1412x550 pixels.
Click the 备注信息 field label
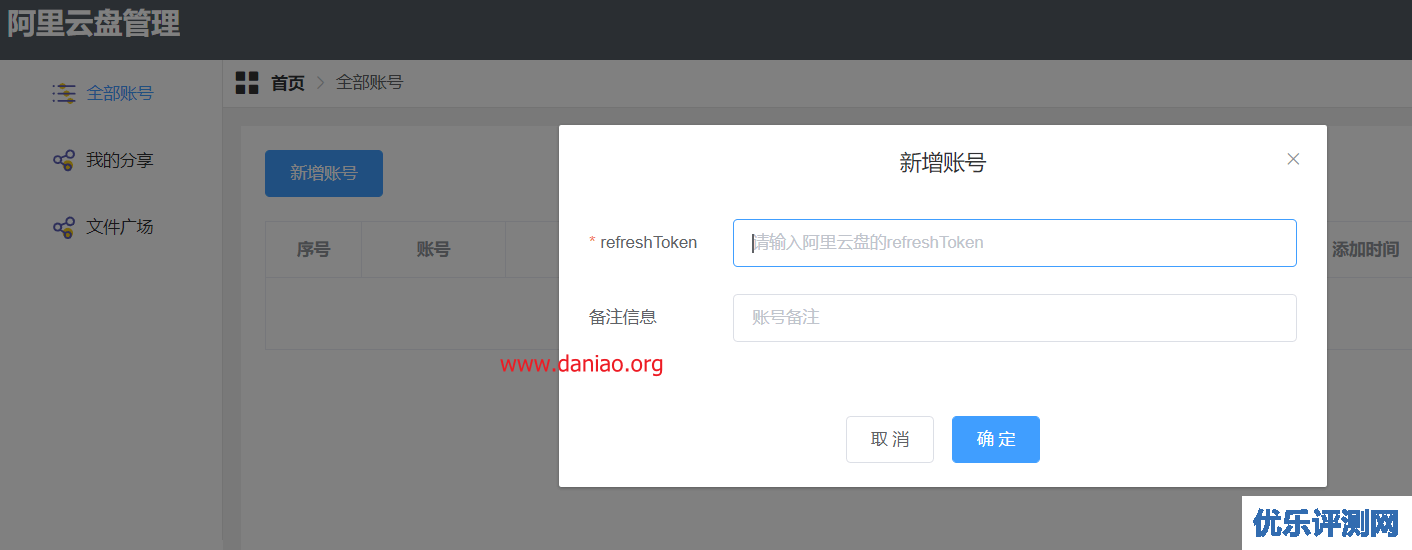coord(623,317)
